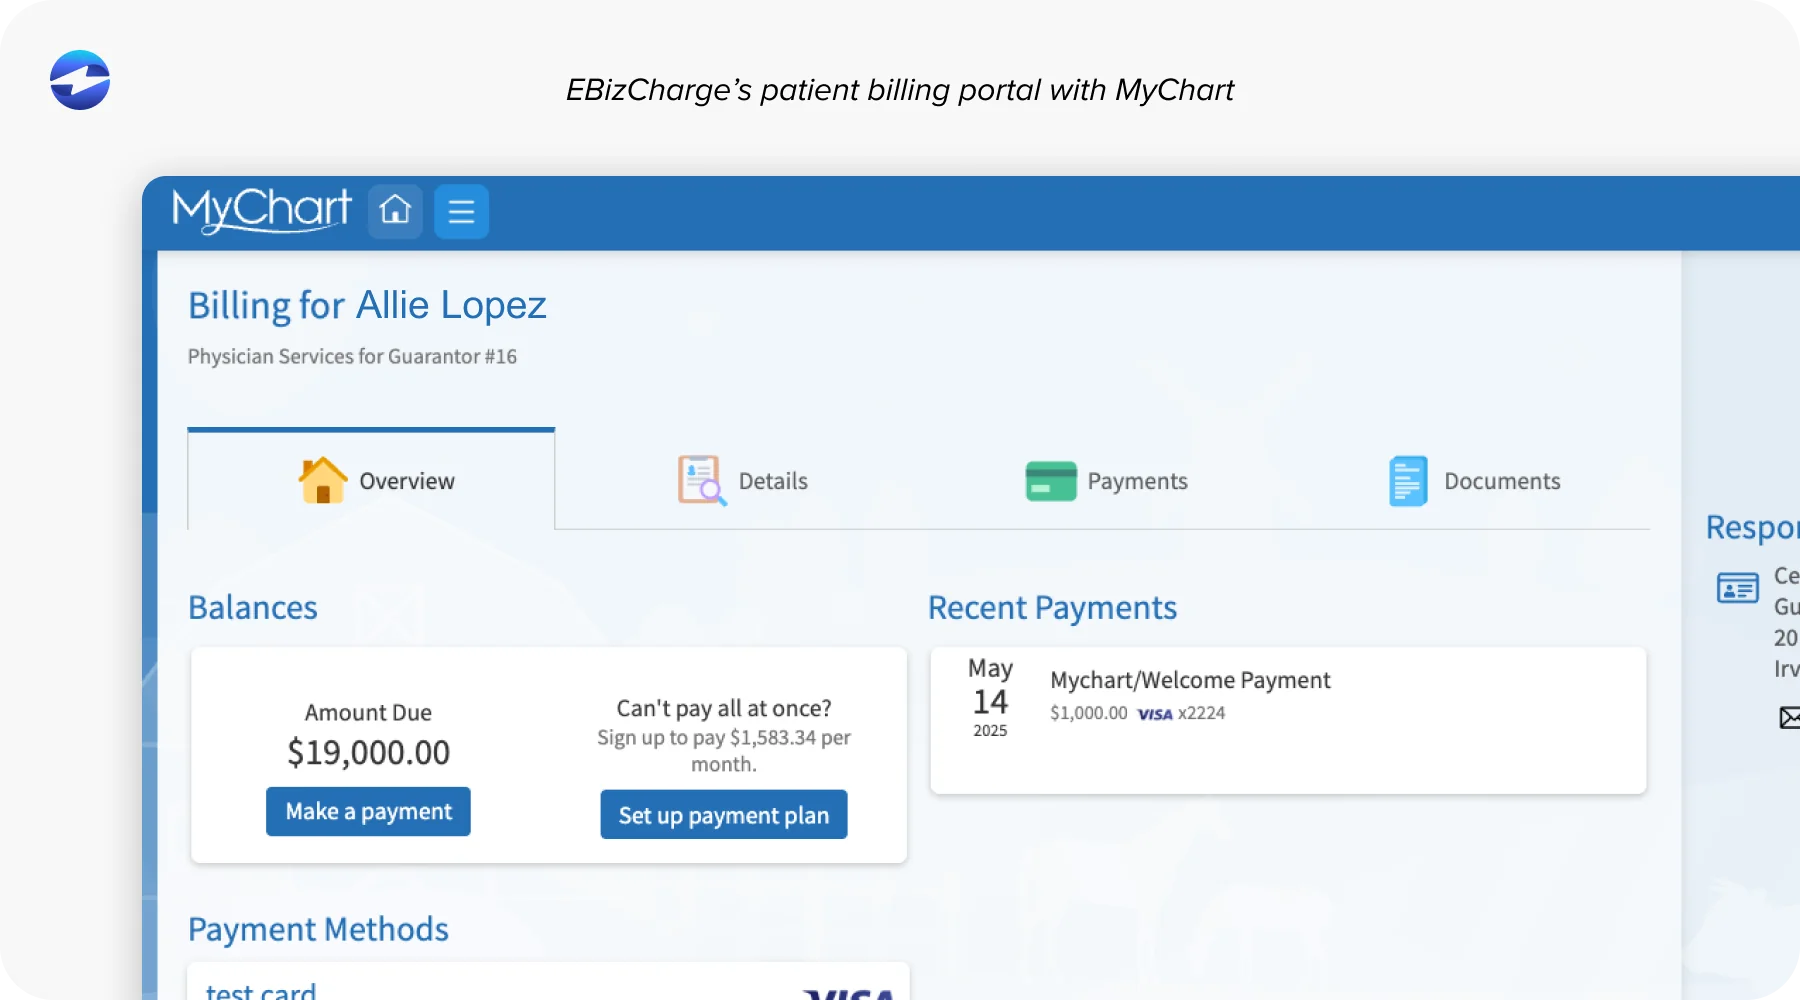Click the Overview house icon
Image resolution: width=1800 pixels, height=1000 pixels.
point(323,480)
